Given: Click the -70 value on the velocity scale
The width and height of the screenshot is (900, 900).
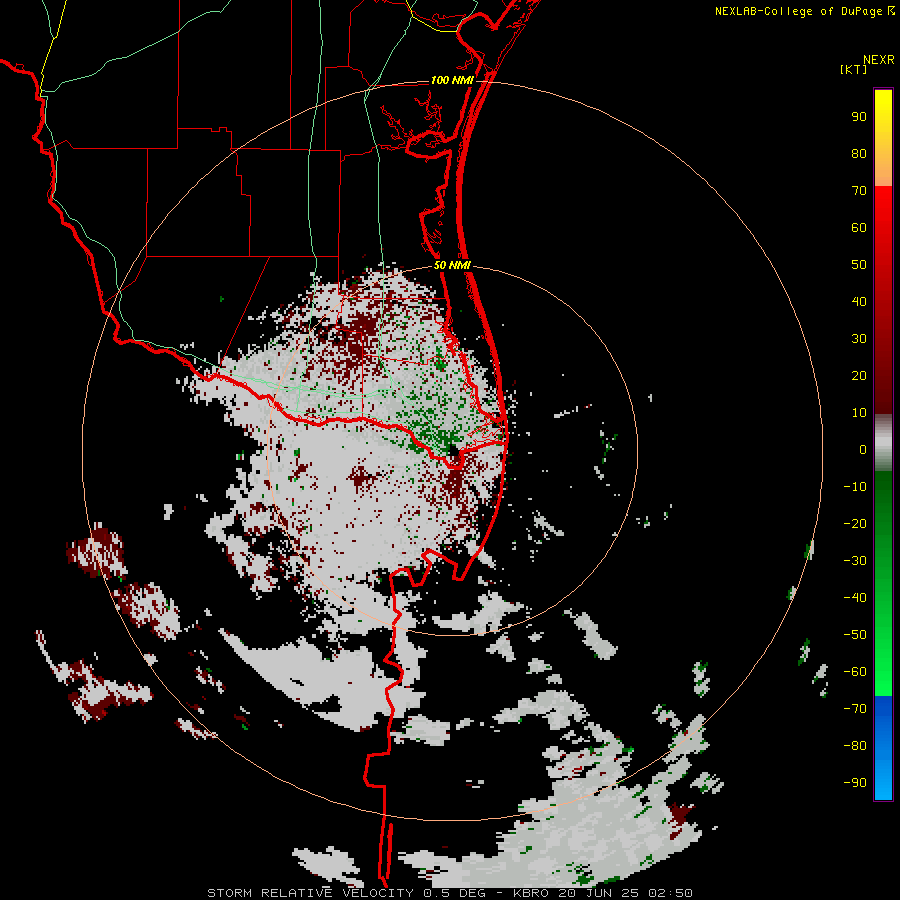Looking at the screenshot, I should (x=855, y=709).
